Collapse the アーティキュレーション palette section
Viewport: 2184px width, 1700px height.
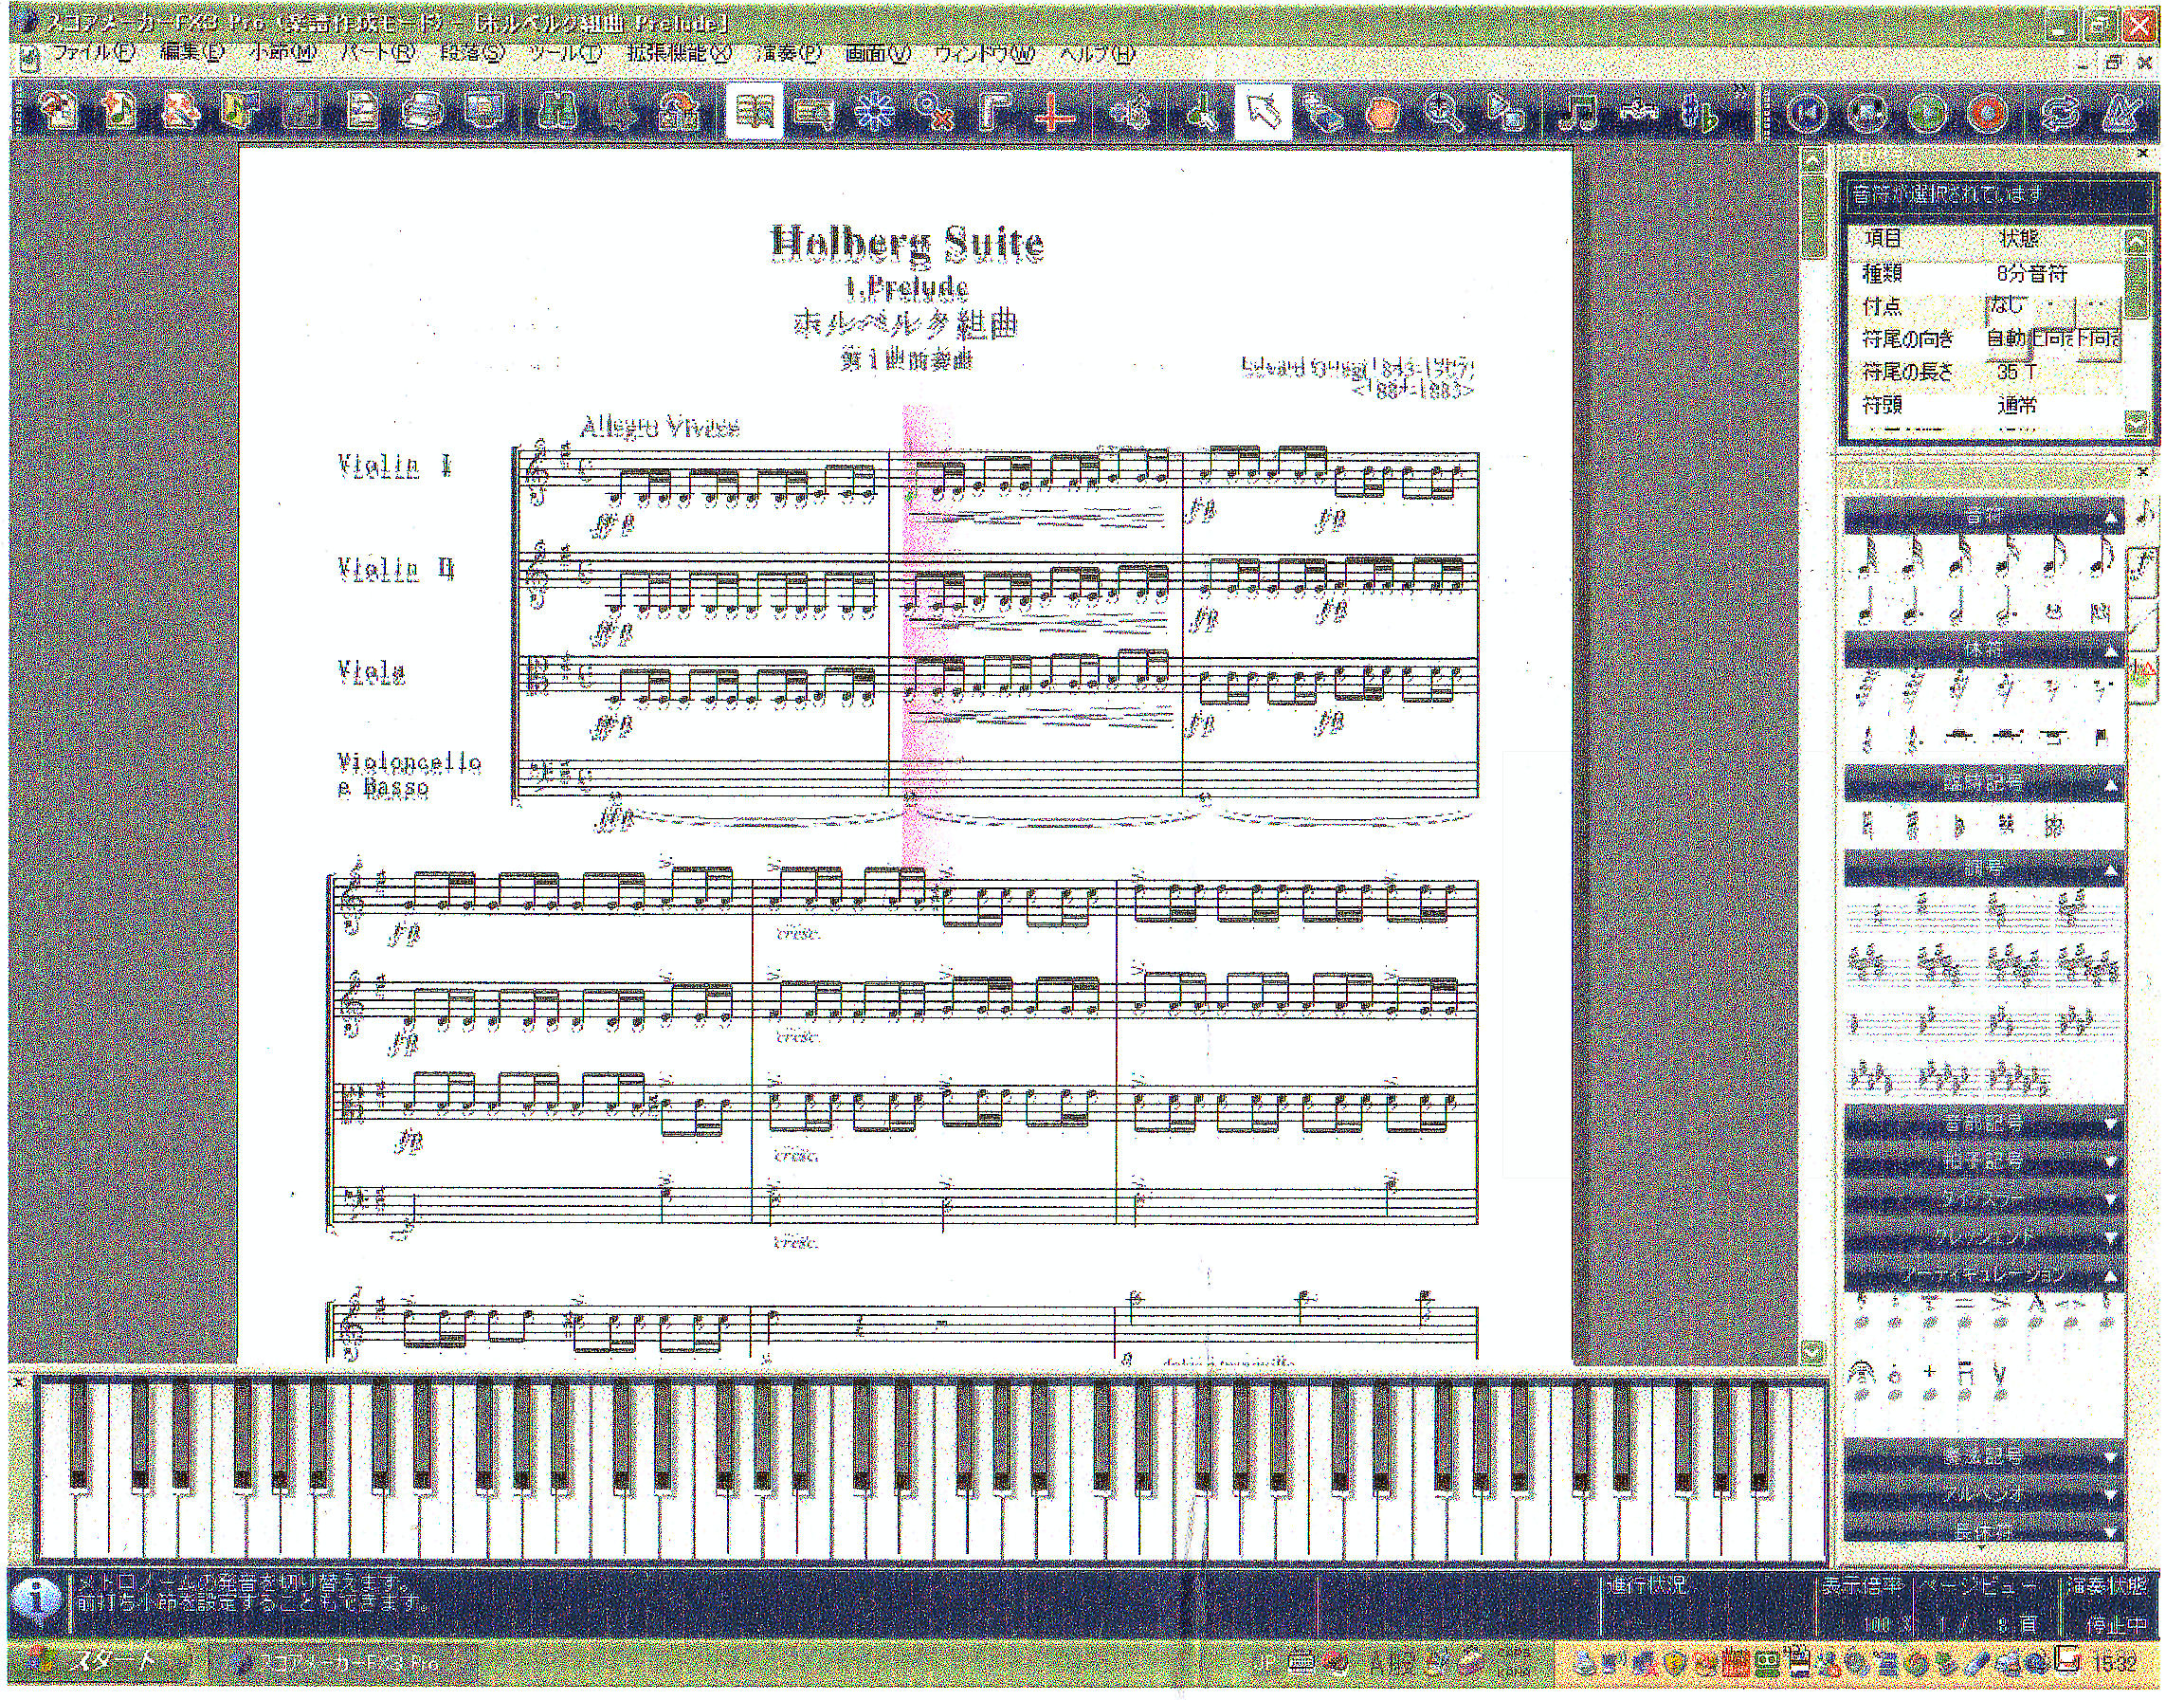point(2111,1276)
